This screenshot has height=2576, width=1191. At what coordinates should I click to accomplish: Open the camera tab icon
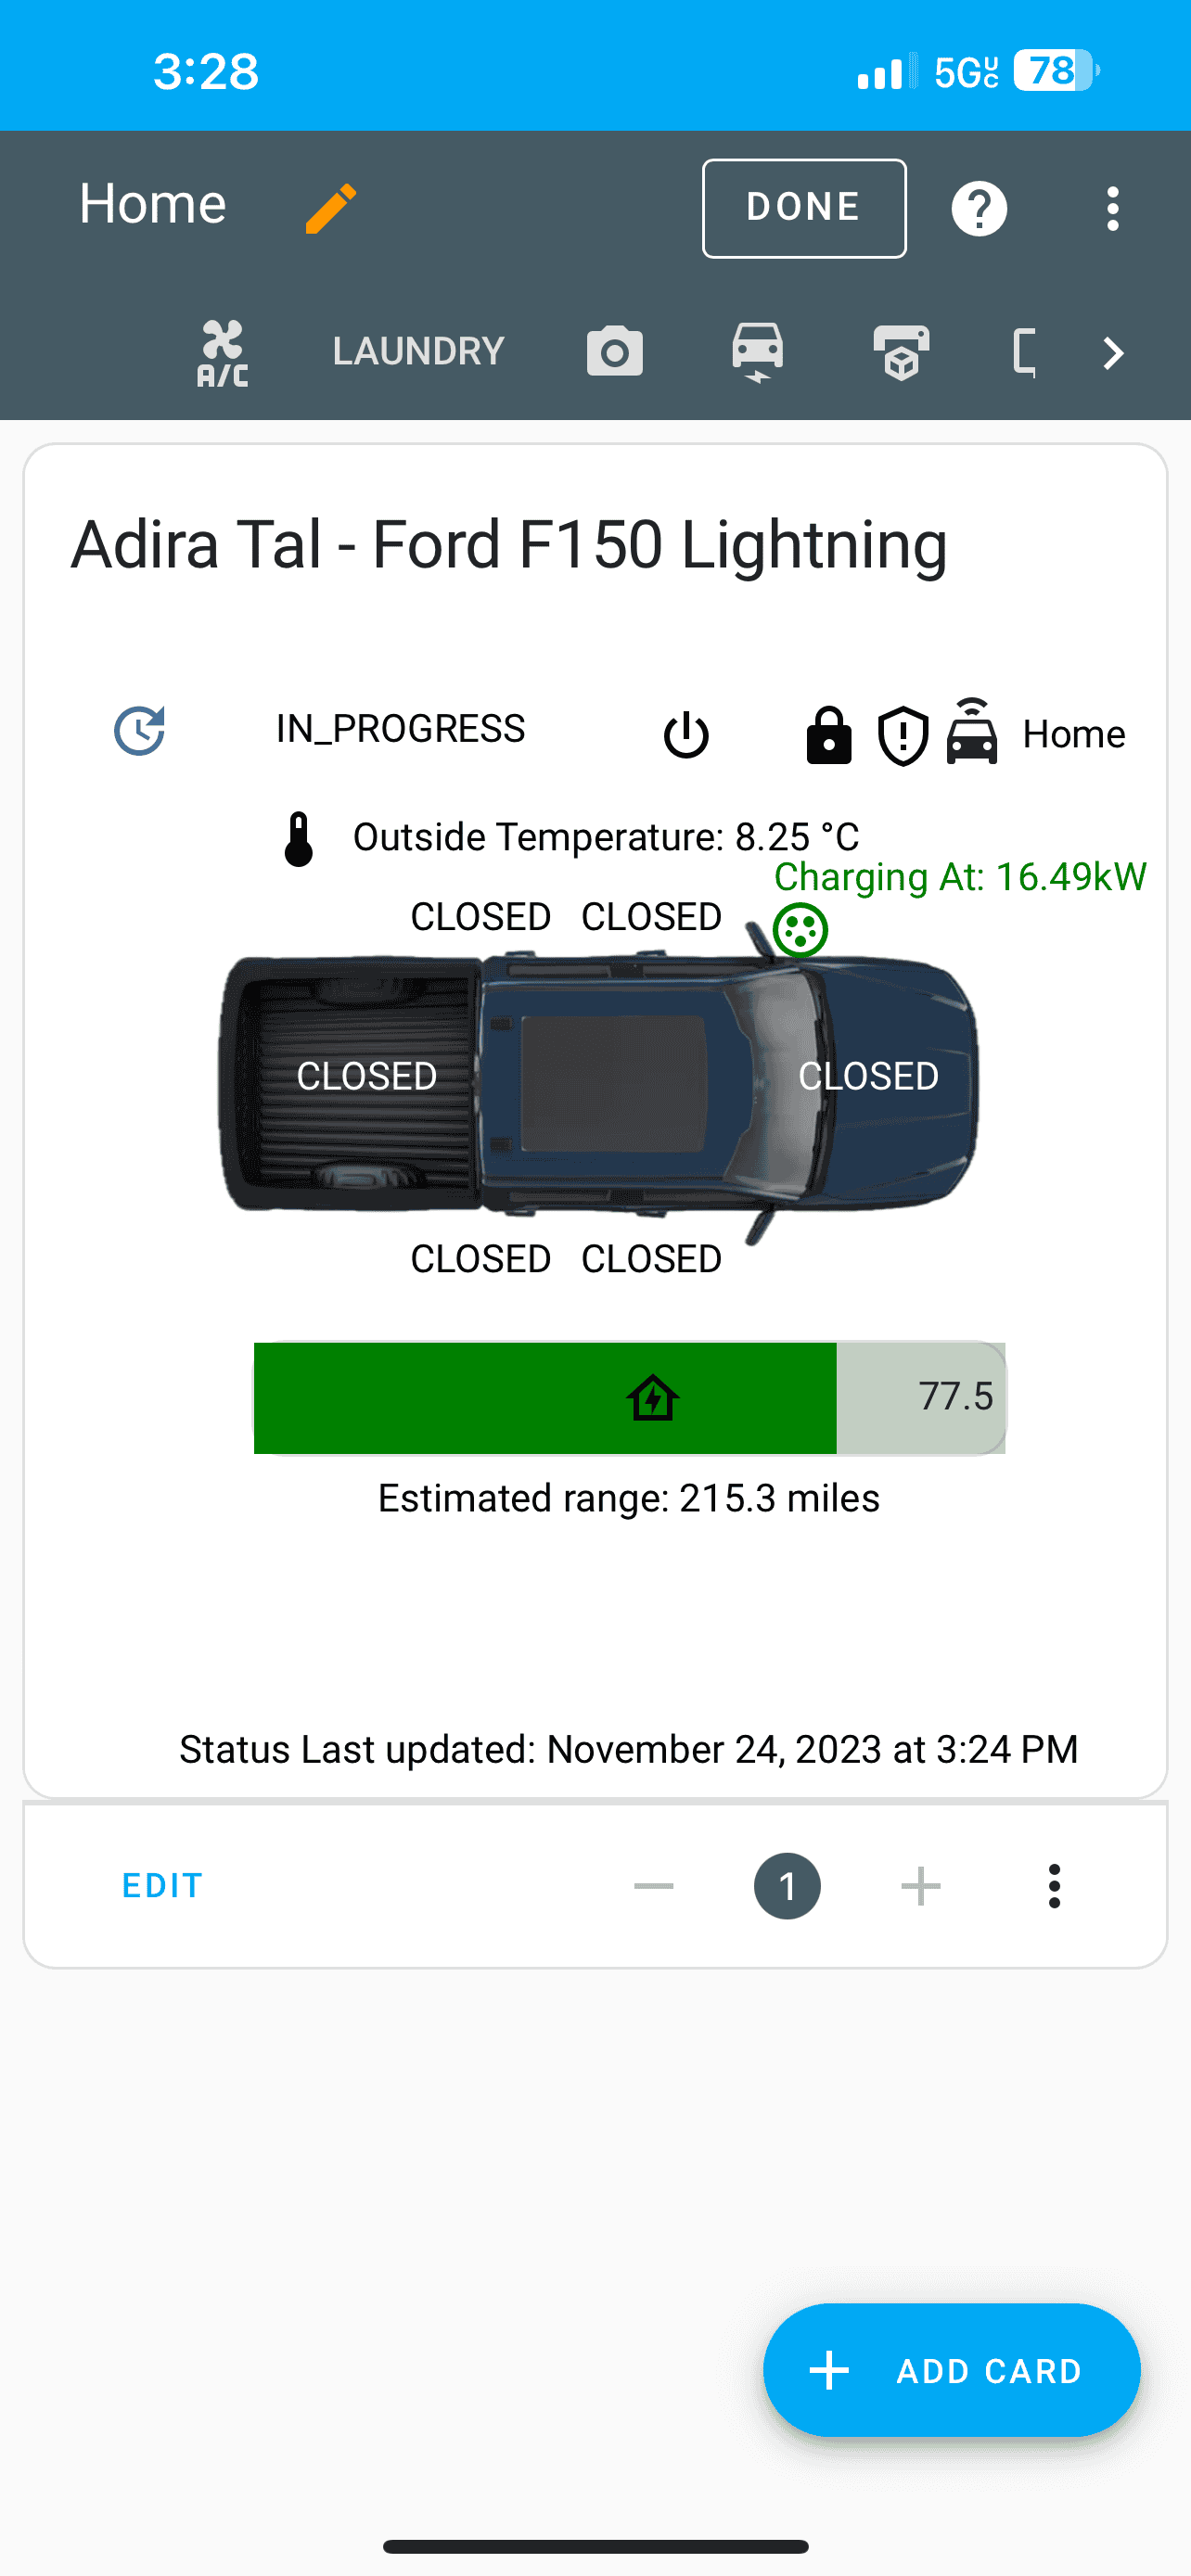tap(614, 352)
